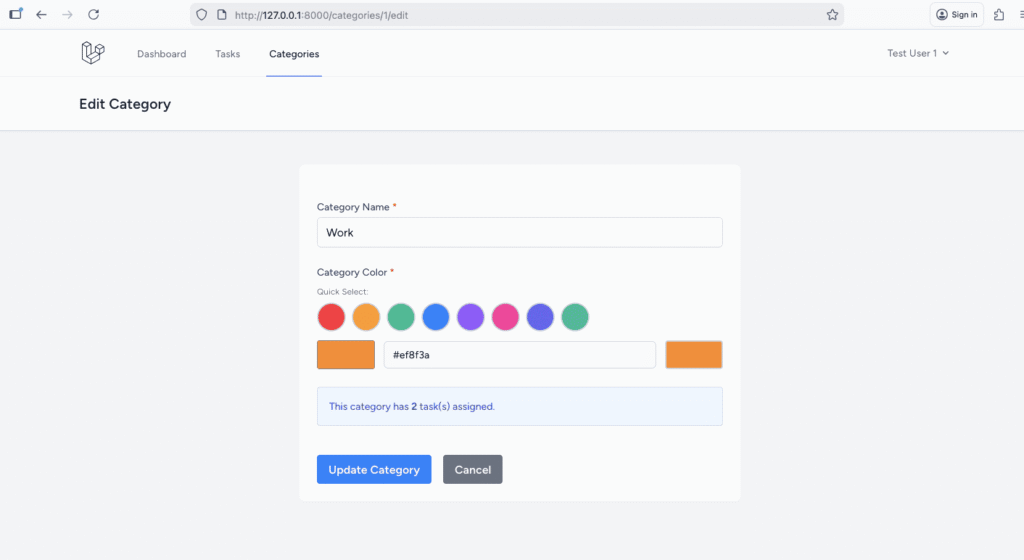The width and height of the screenshot is (1024, 560).
Task: Reload the page with refresh icon
Action: [93, 15]
